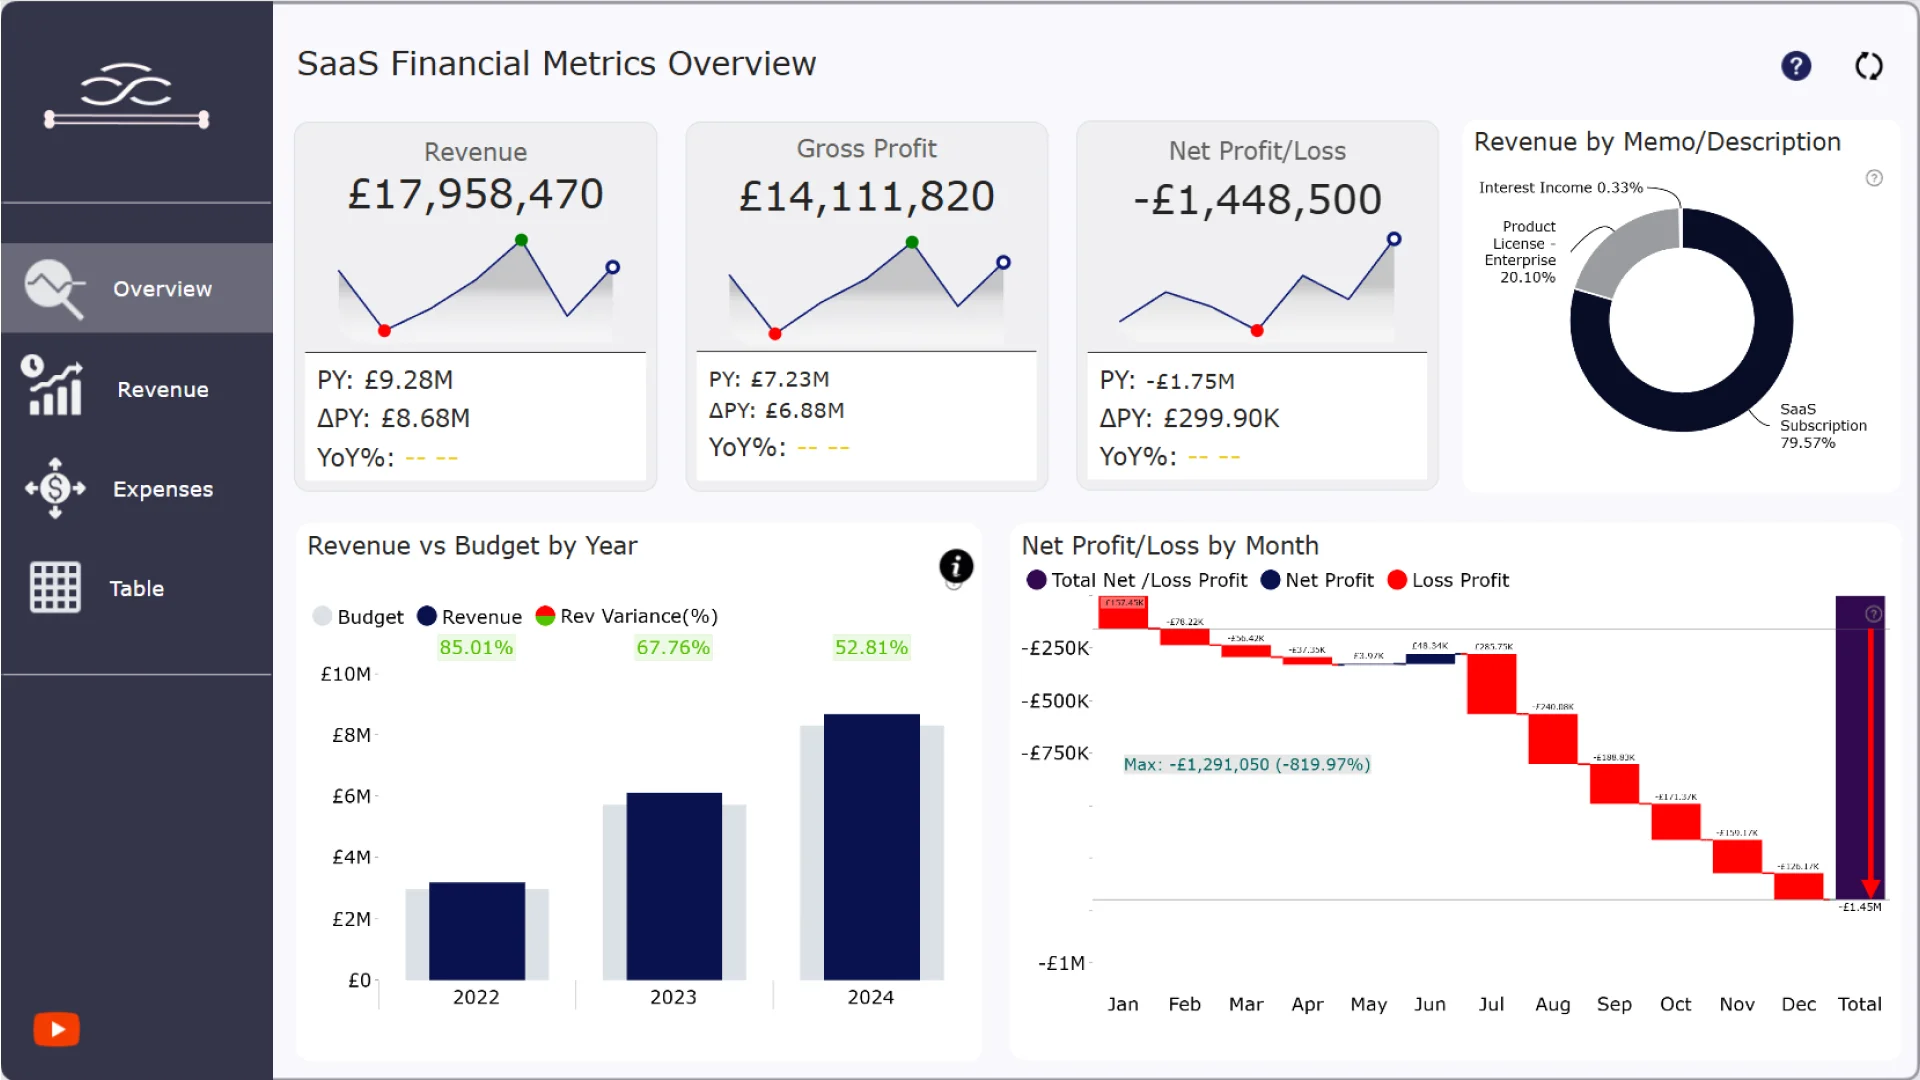The width and height of the screenshot is (1920, 1080).
Task: Click the Expenses dollar arrows icon
Action: pyautogui.click(x=55, y=488)
